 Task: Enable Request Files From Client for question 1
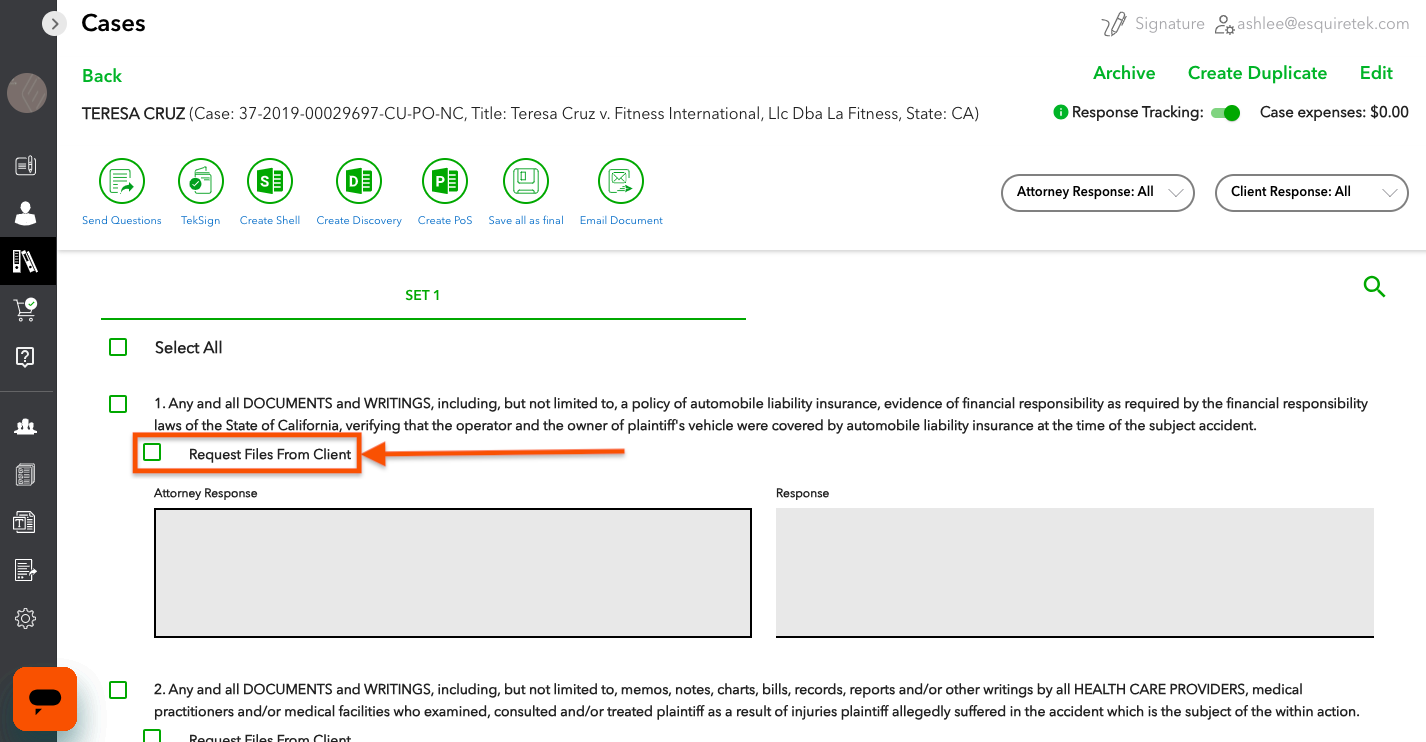pyautogui.click(x=152, y=452)
